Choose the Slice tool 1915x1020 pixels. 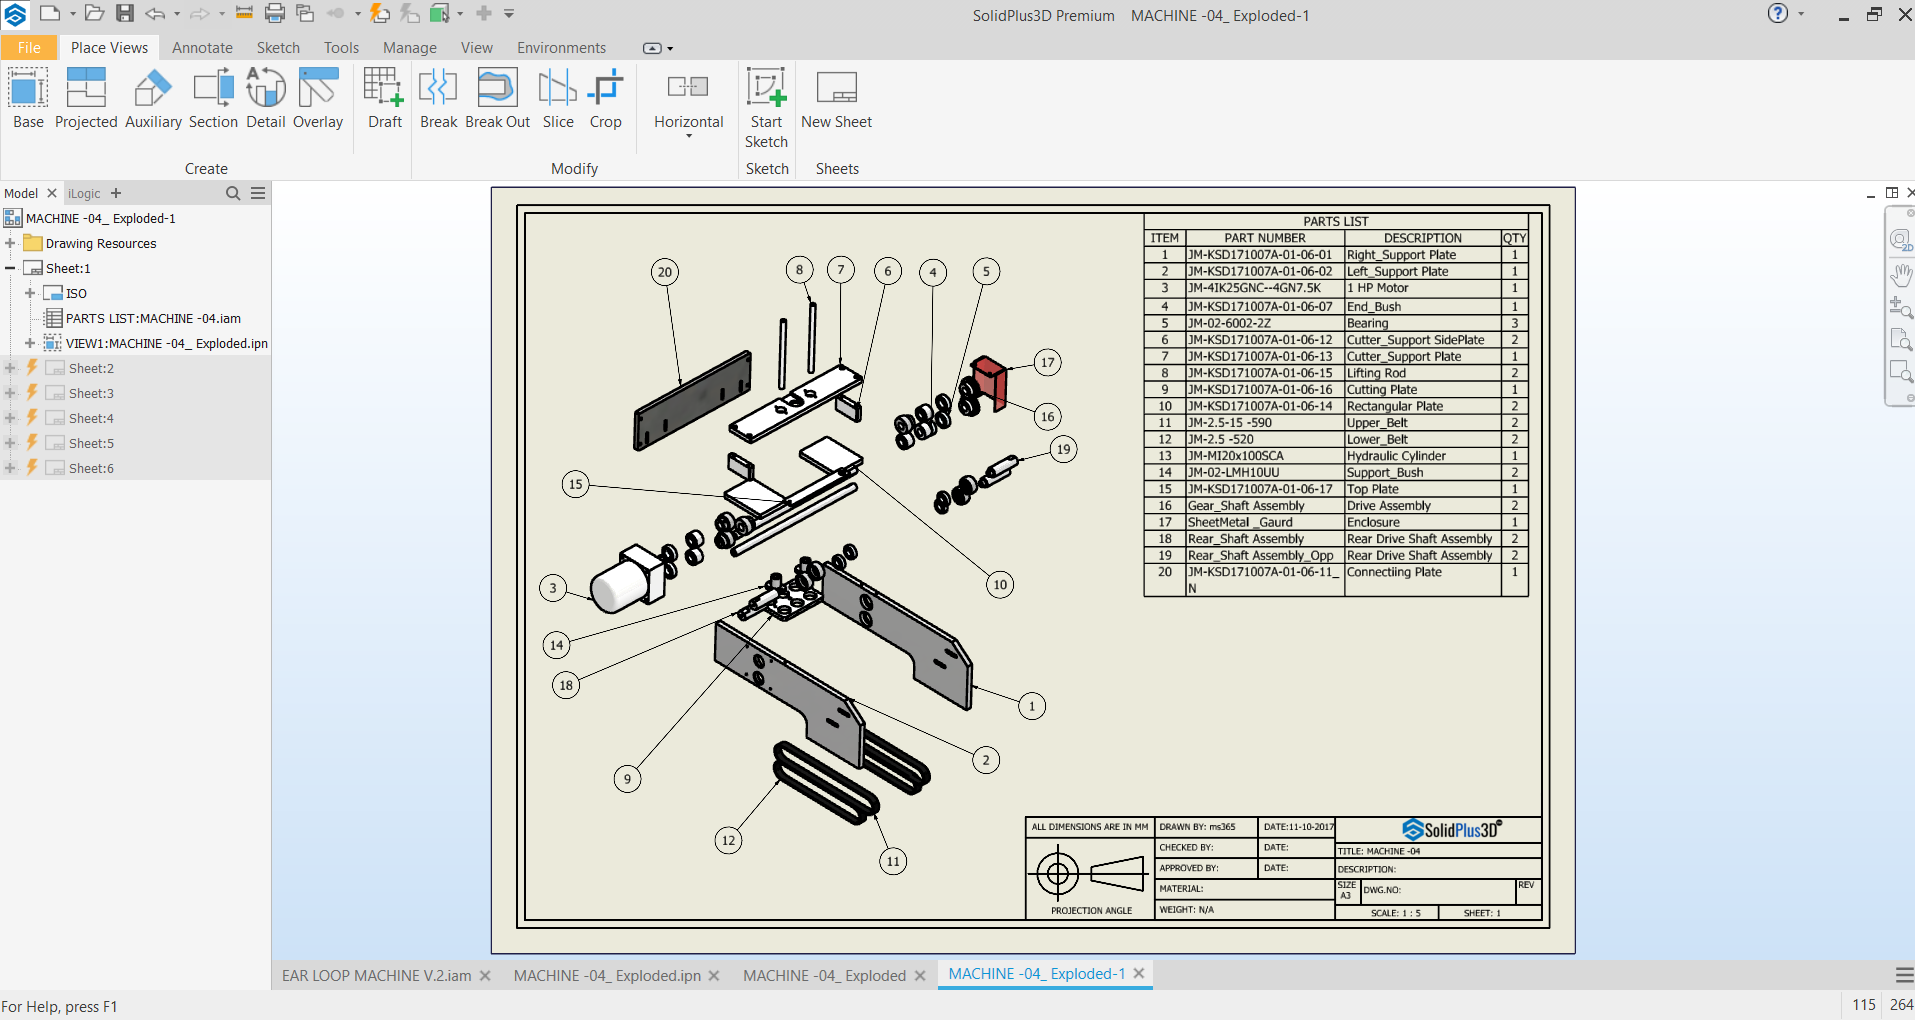point(558,98)
